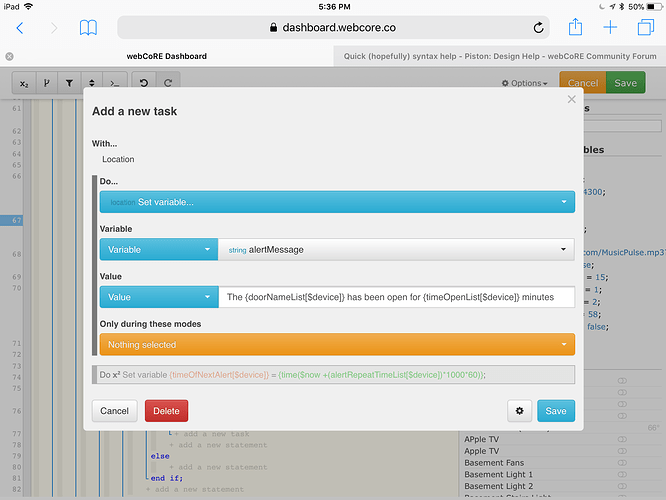Click the undo toolbar icon

tap(144, 83)
